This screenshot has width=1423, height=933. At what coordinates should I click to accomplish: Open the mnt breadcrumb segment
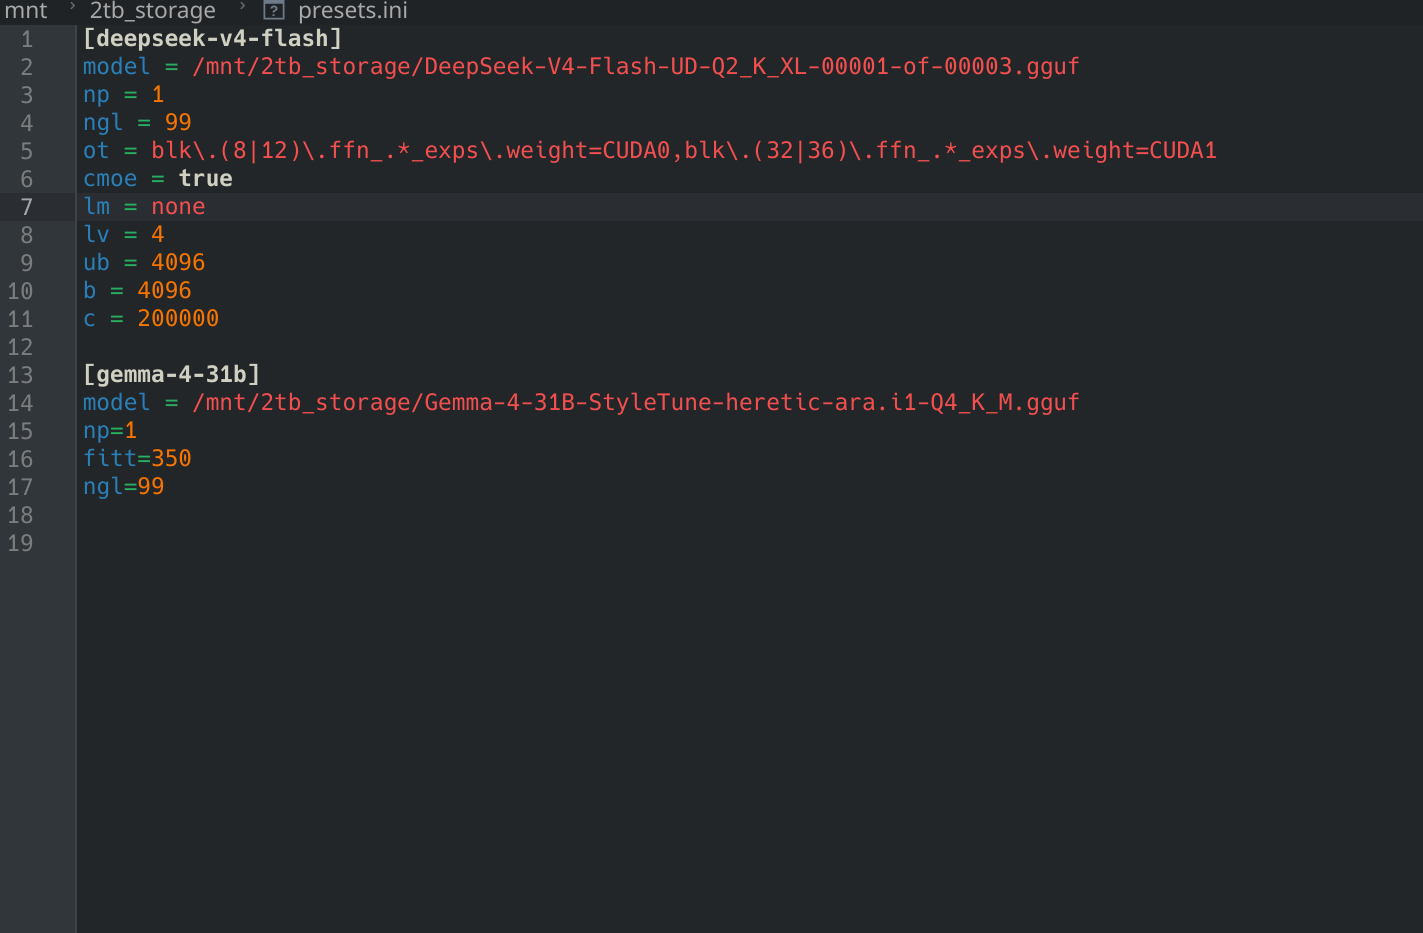tap(26, 11)
